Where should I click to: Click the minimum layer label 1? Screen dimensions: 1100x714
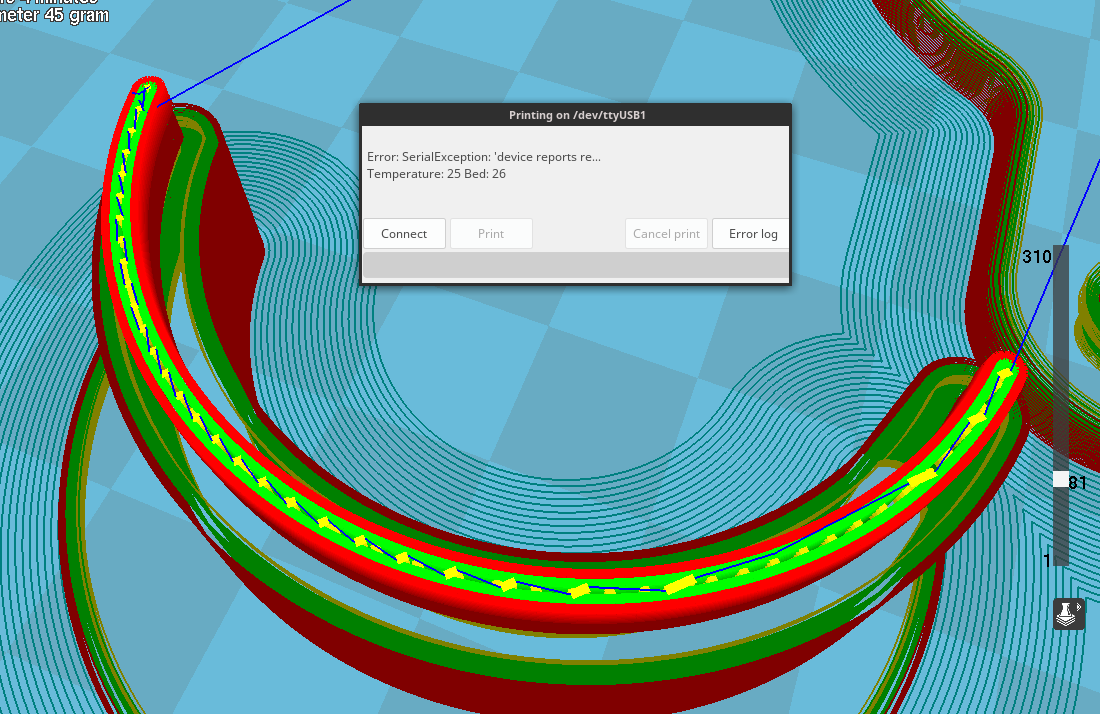(1047, 561)
